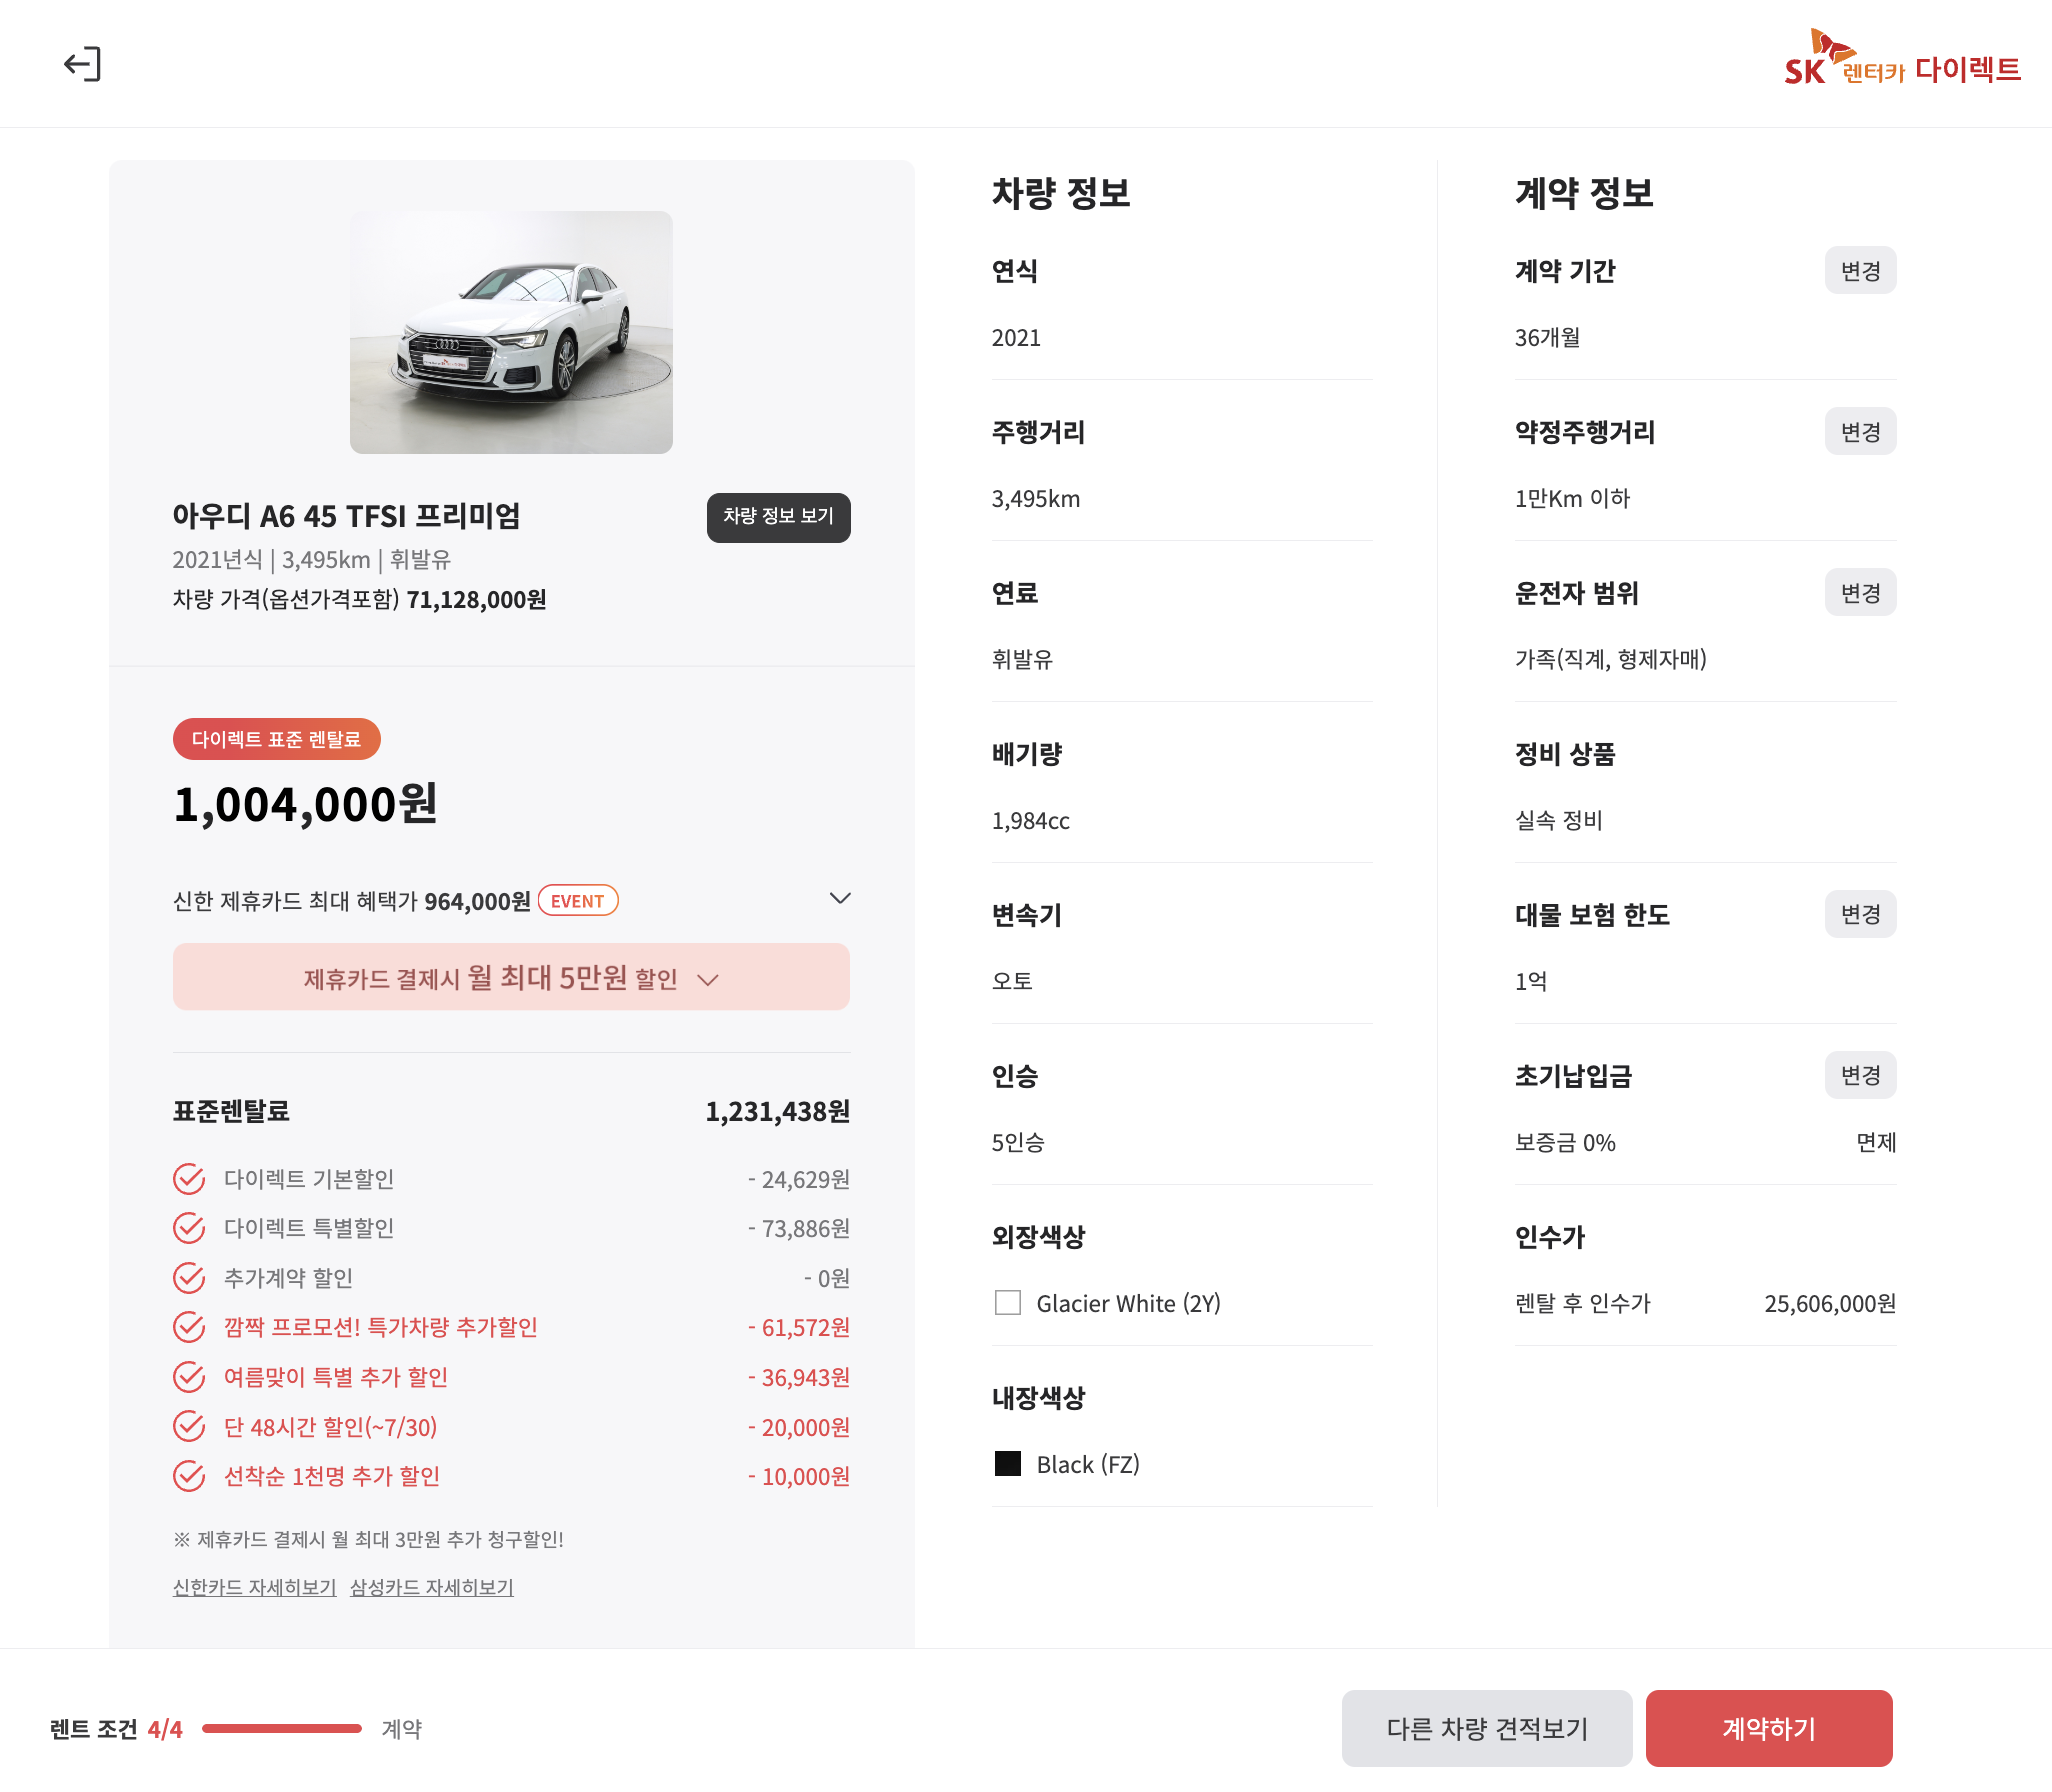Screen dimensions: 2052x1792
Task: Open the 차량 정보 보기 button
Action: (x=778, y=517)
